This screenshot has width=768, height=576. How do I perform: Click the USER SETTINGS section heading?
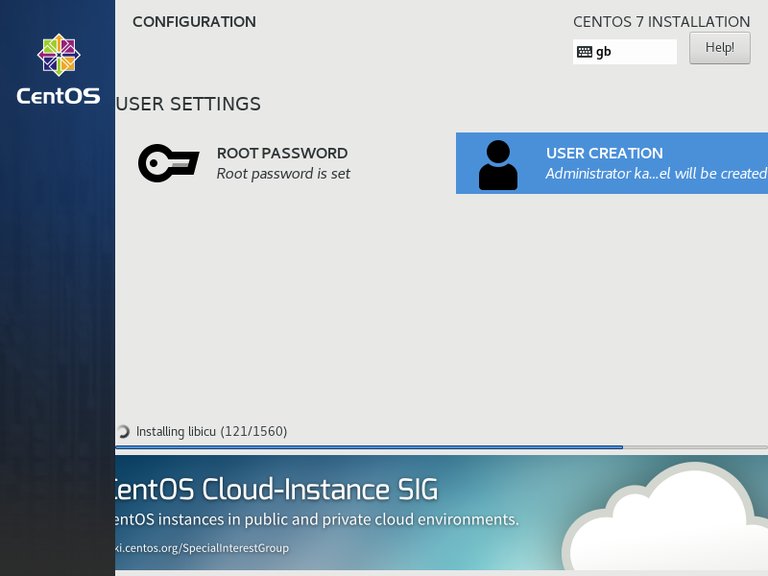click(189, 104)
